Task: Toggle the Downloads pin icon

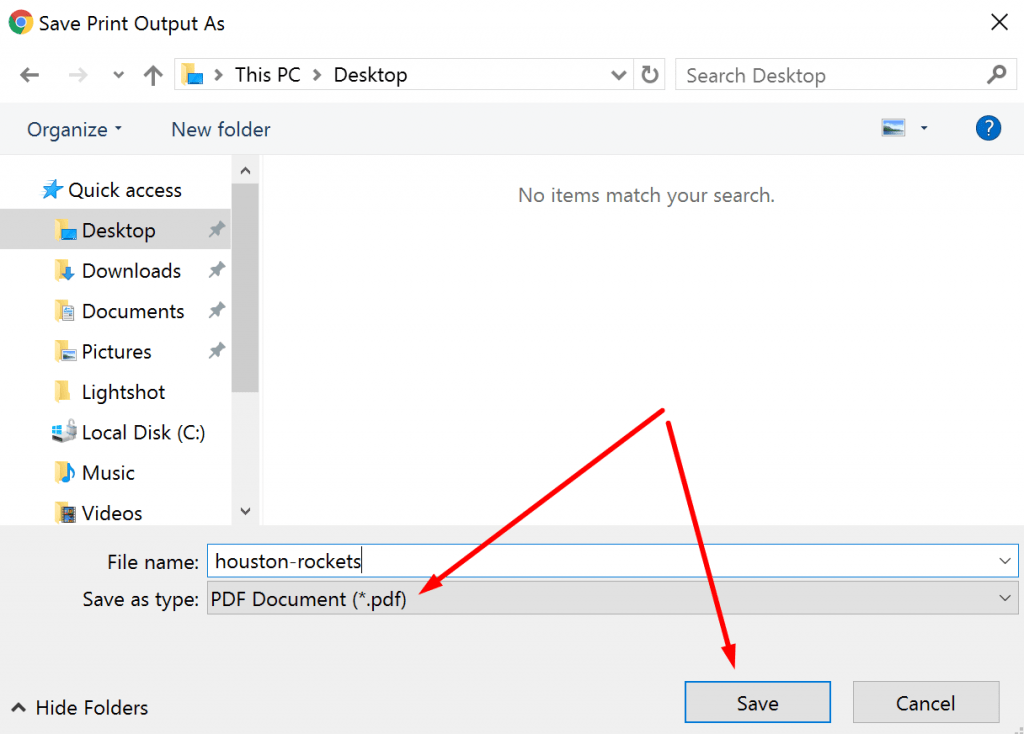Action: [x=217, y=270]
